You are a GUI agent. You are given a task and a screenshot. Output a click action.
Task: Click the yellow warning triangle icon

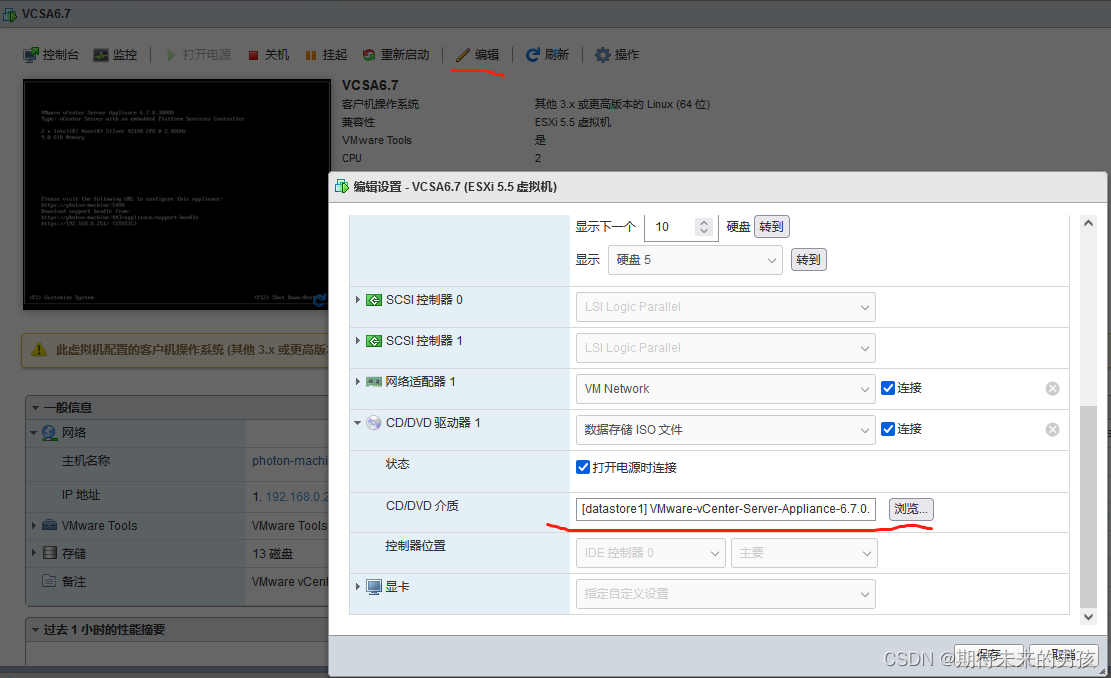38,349
